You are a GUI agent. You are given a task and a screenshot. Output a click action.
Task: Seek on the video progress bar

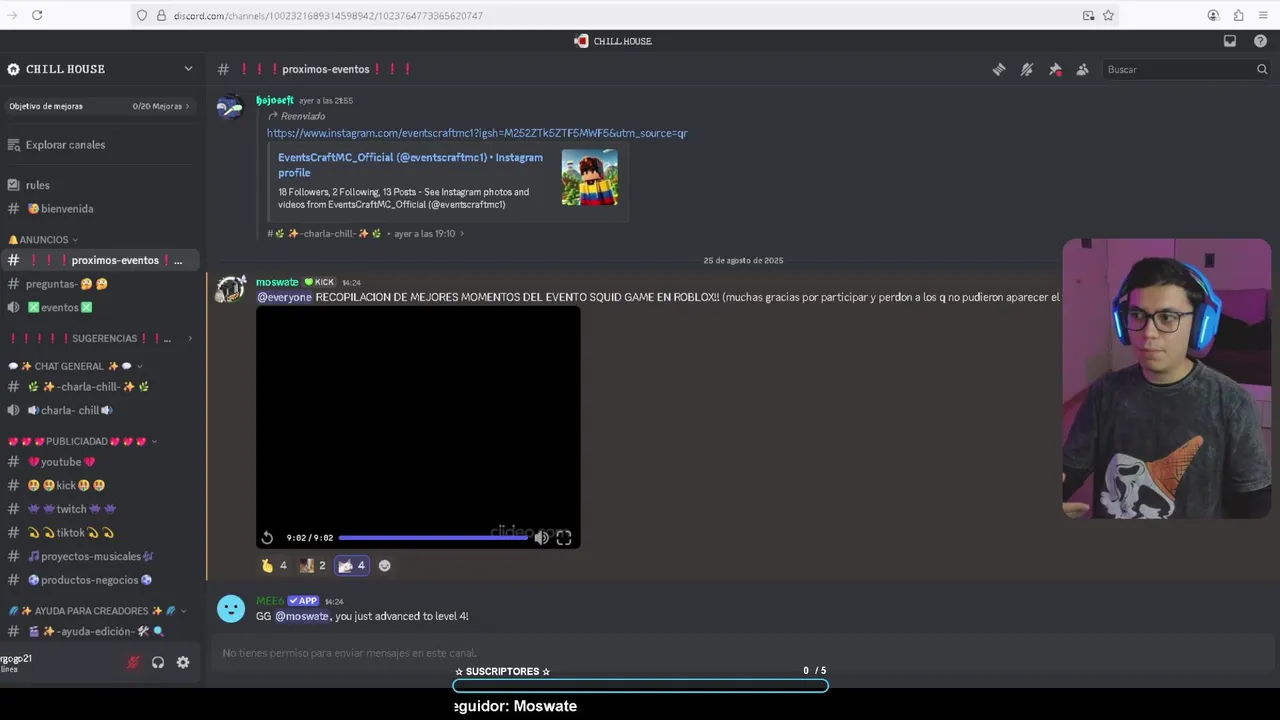pyautogui.click(x=434, y=538)
